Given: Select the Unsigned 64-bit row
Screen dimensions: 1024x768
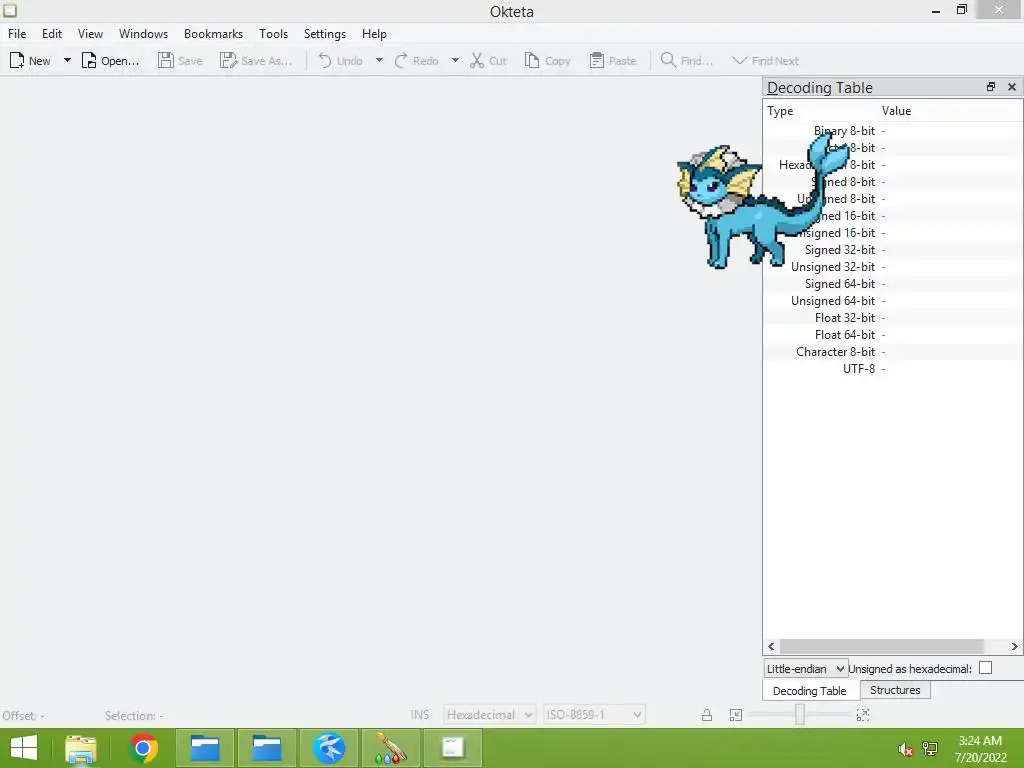Looking at the screenshot, I should pyautogui.click(x=893, y=301).
